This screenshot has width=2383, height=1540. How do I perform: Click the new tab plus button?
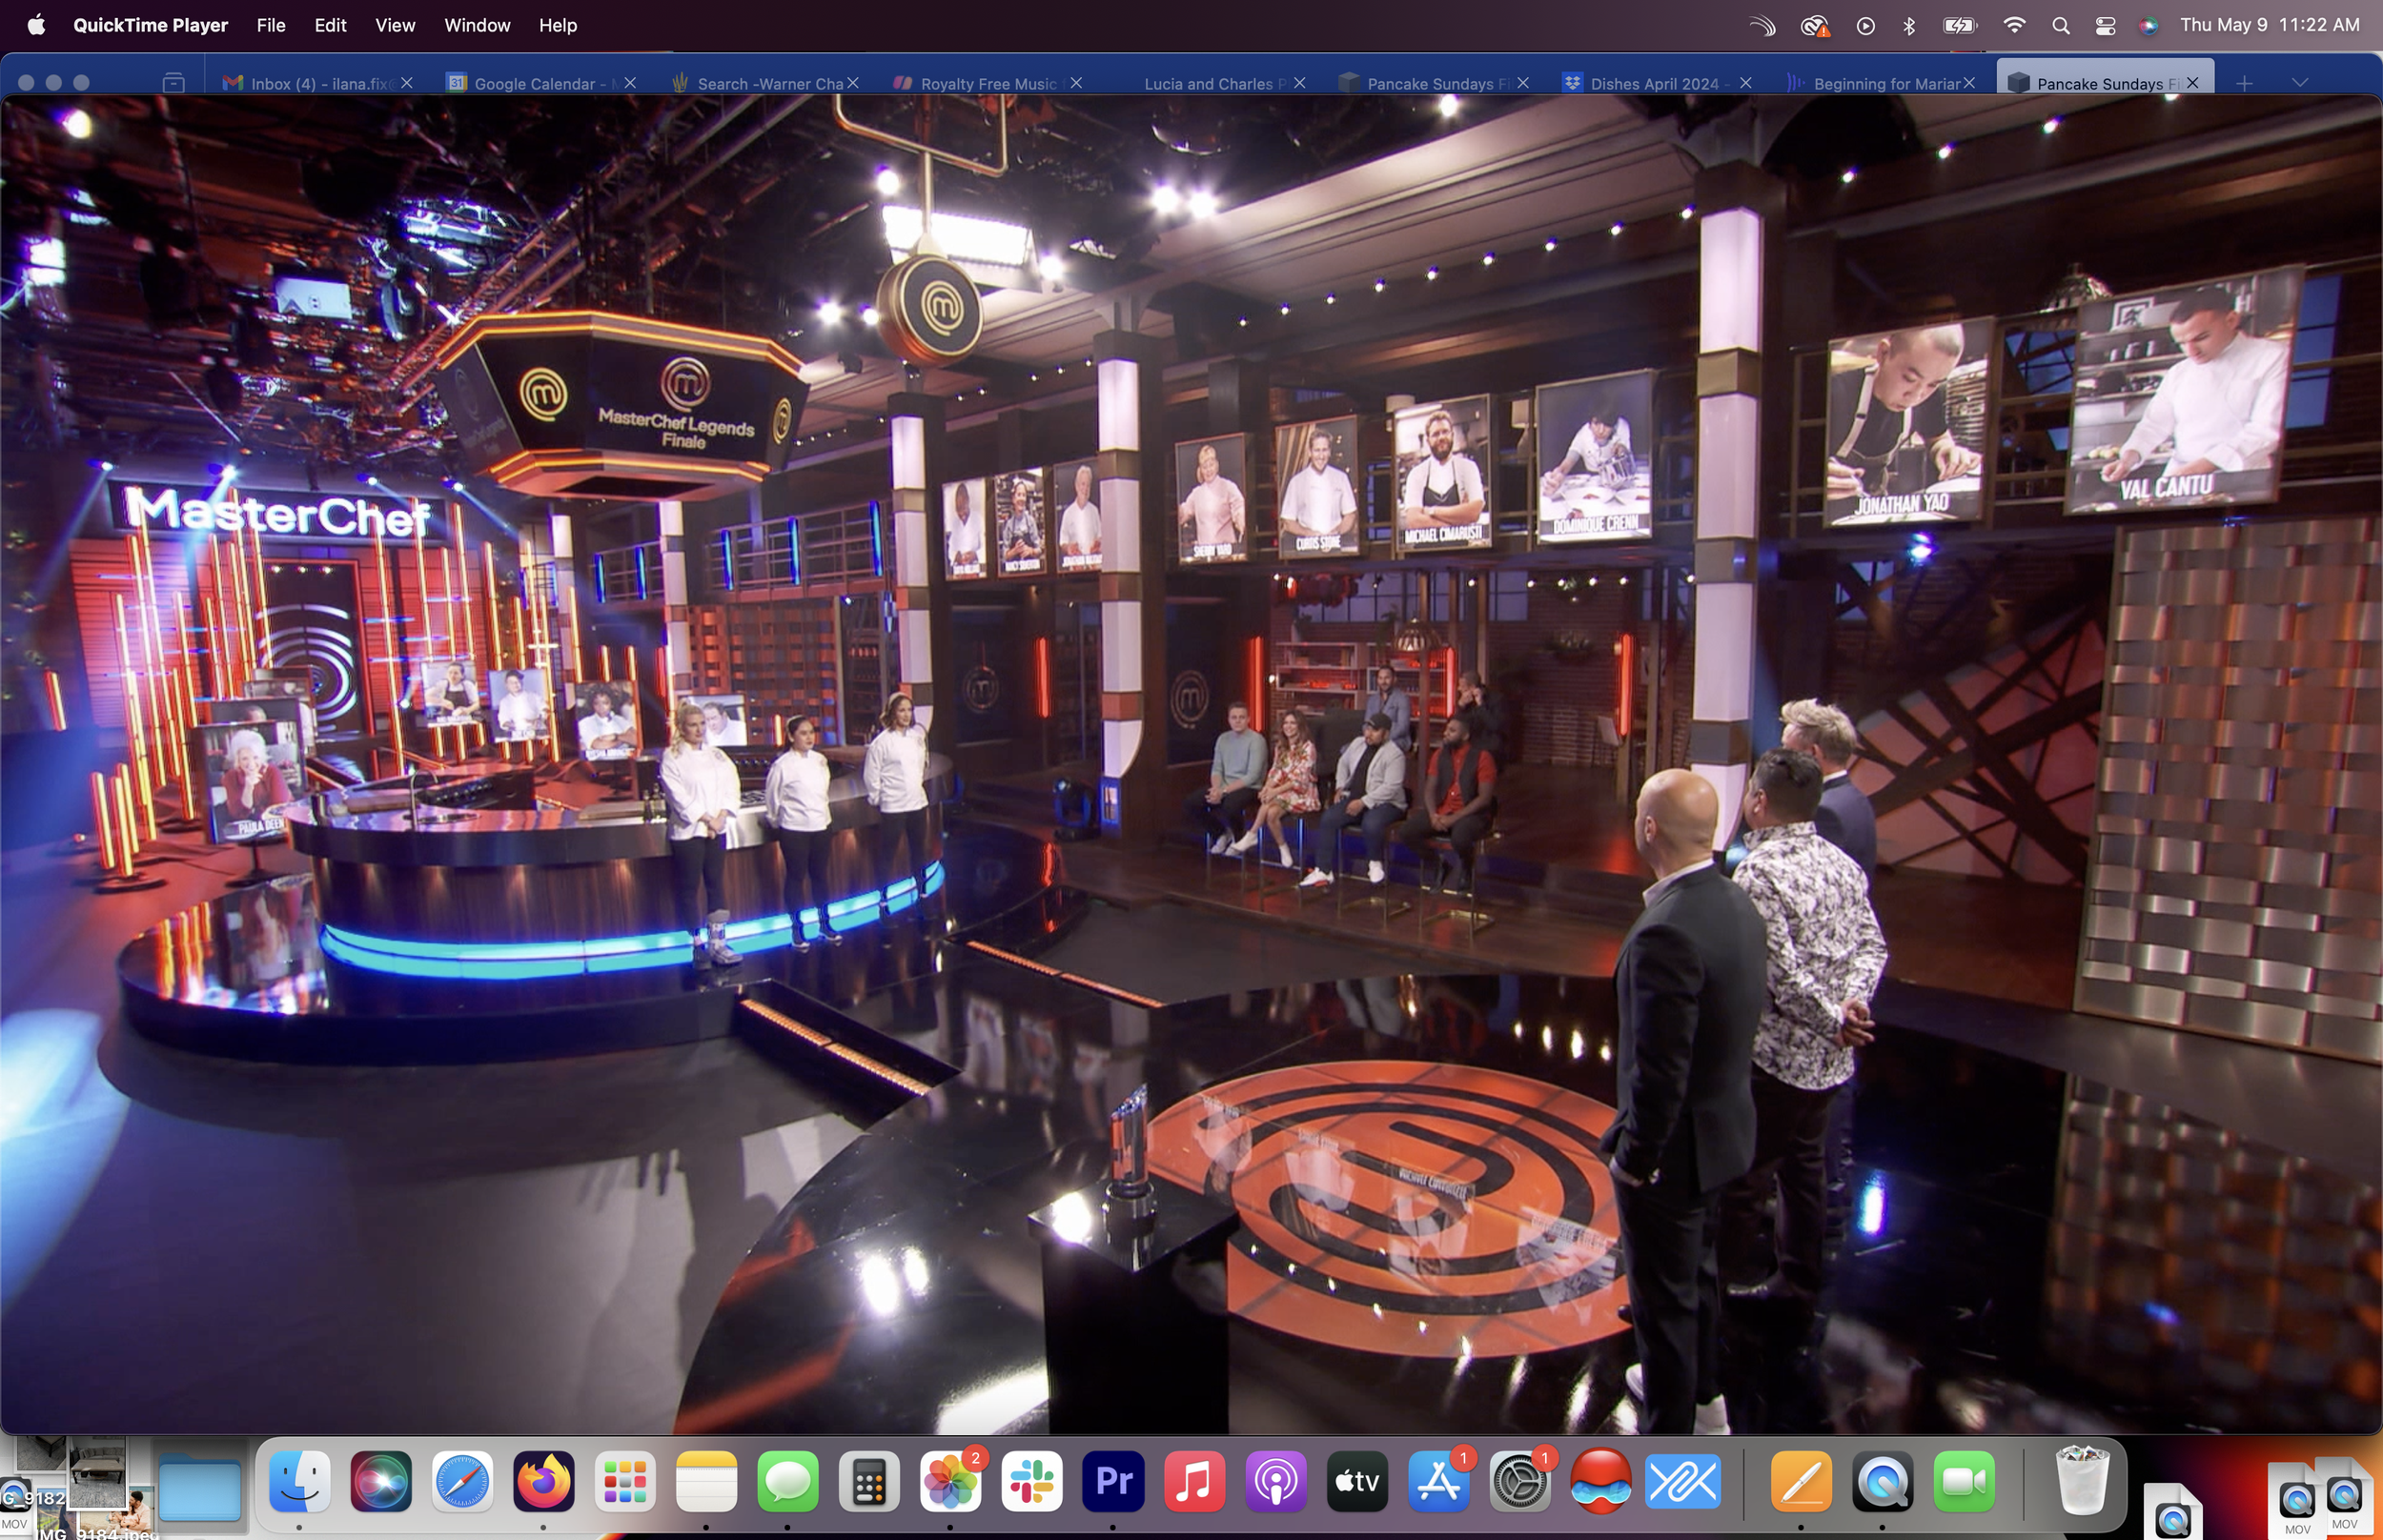[2244, 83]
